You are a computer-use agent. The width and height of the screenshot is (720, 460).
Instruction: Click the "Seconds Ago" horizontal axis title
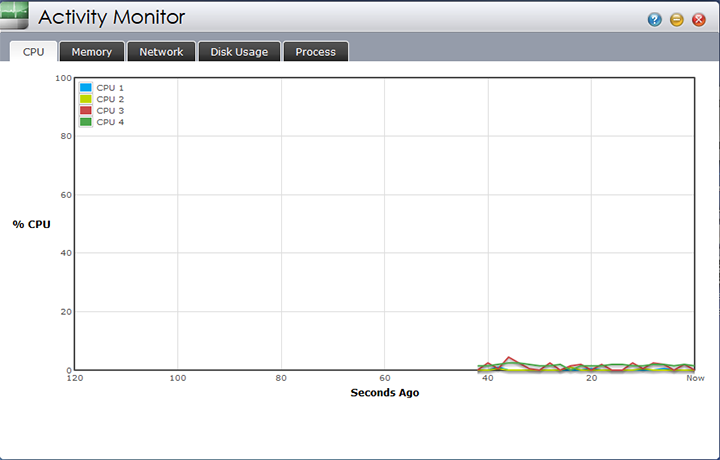pyautogui.click(x=384, y=393)
